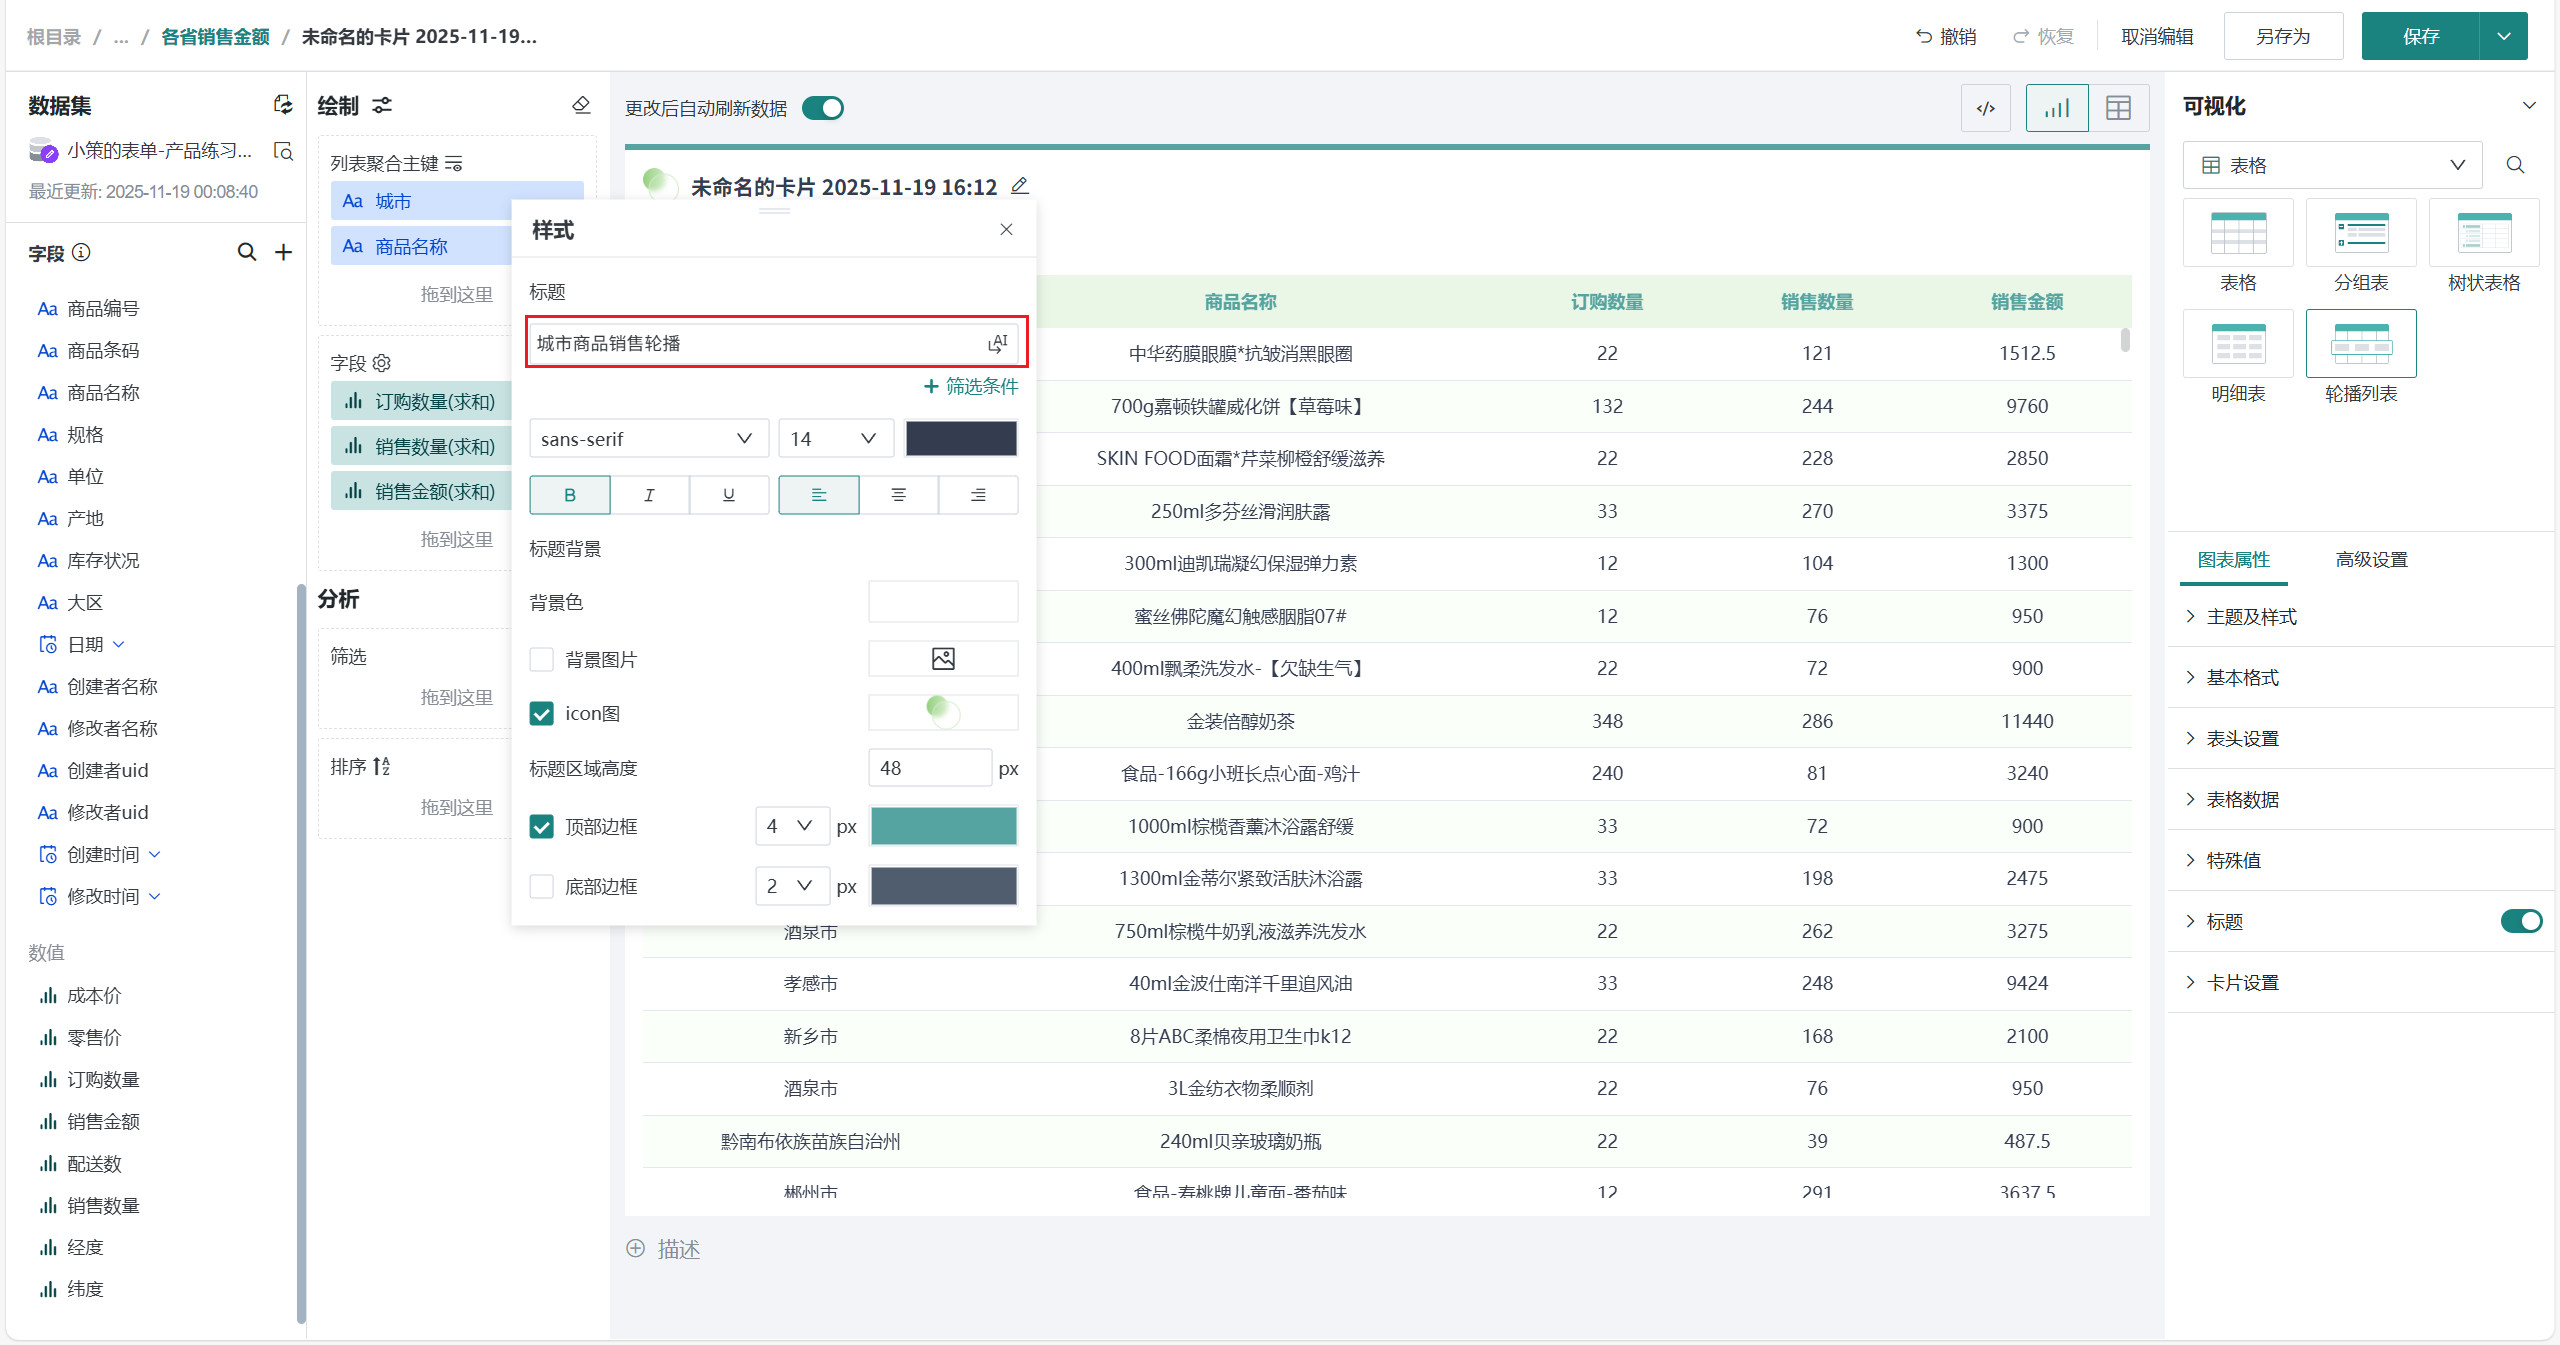Image resolution: width=2560 pixels, height=1345 pixels.
Task: Click the code view icon
Action: (1986, 108)
